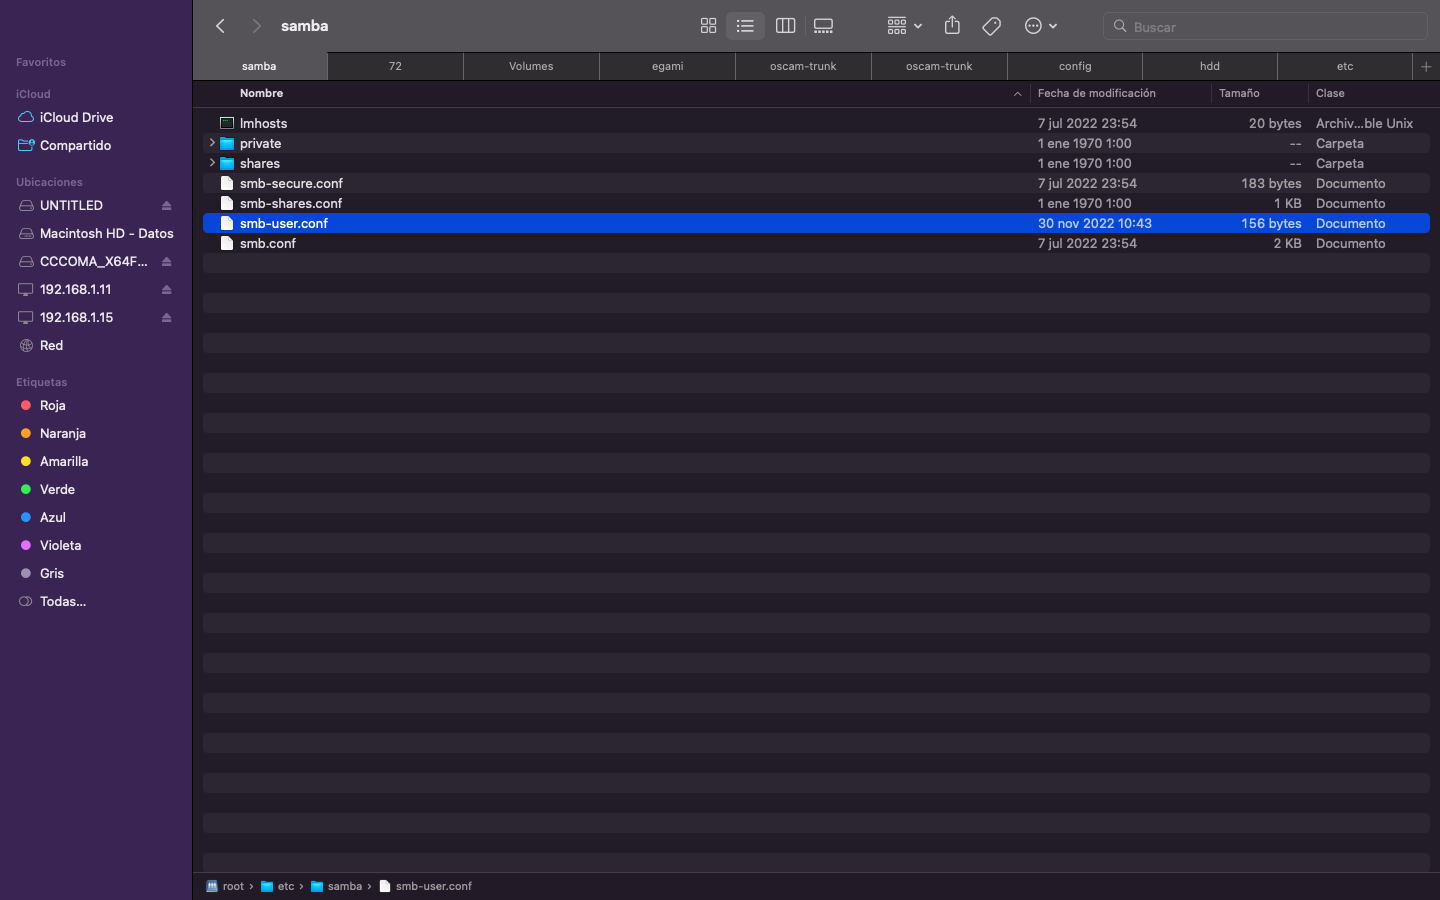Click etc in the path bar
Image resolution: width=1440 pixels, height=900 pixels.
[x=285, y=886]
